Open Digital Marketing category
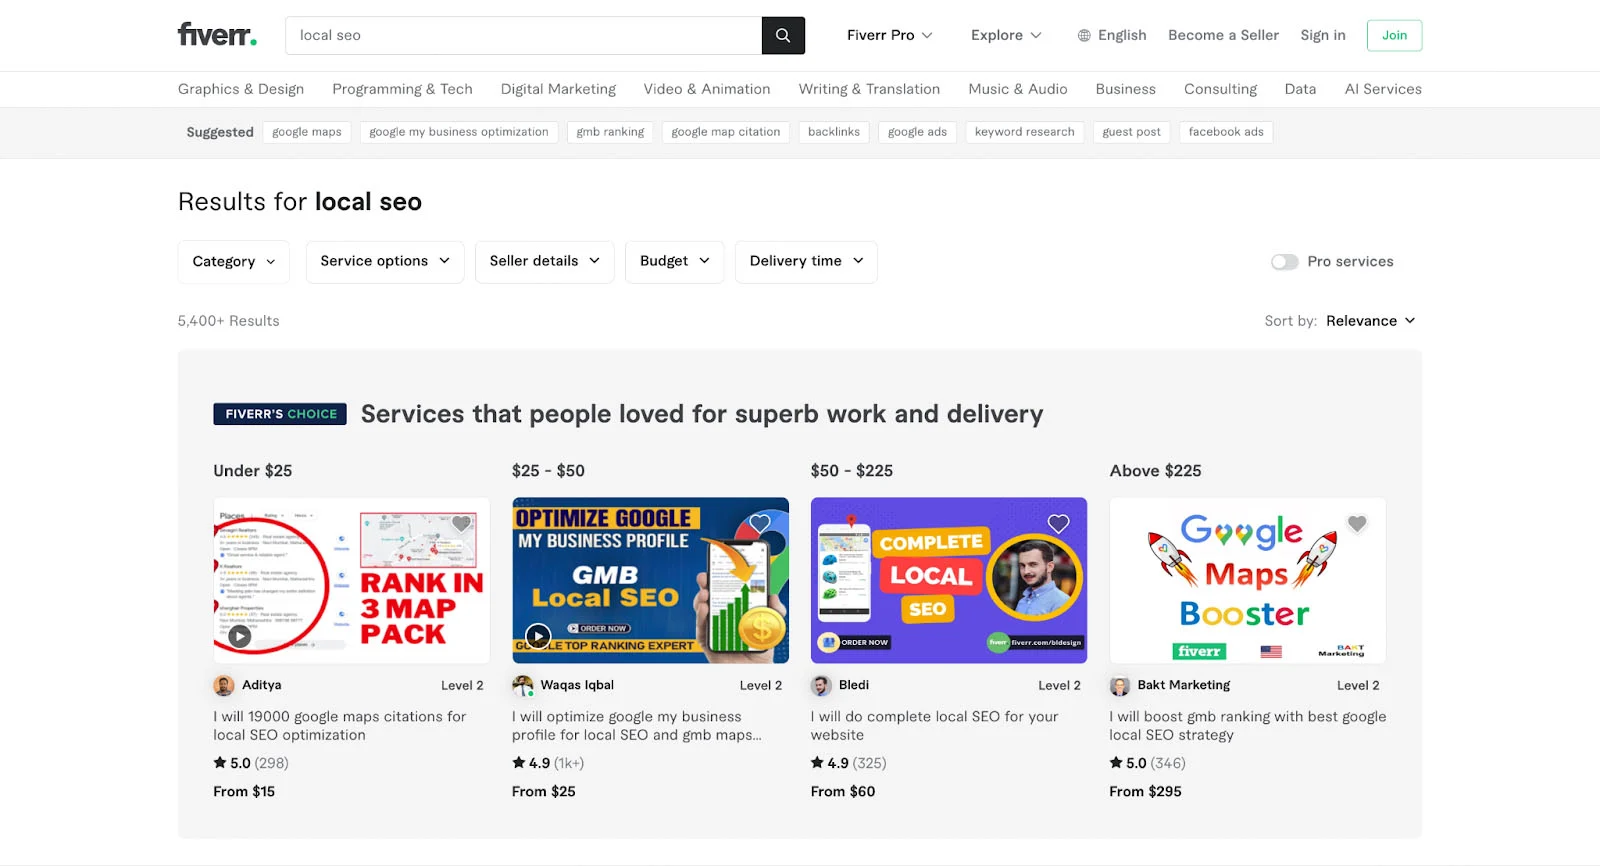Screen dimensions: 1600x866 click(558, 89)
